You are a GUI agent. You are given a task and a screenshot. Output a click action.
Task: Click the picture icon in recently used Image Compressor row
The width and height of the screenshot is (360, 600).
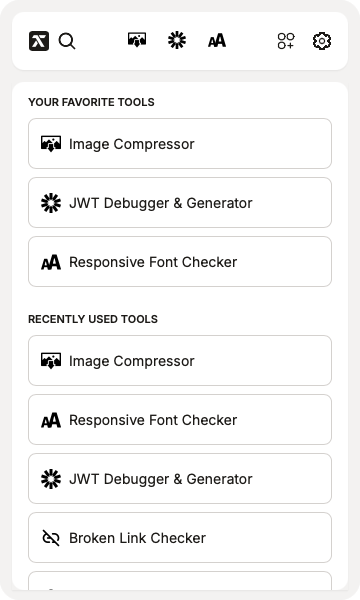pos(51,360)
